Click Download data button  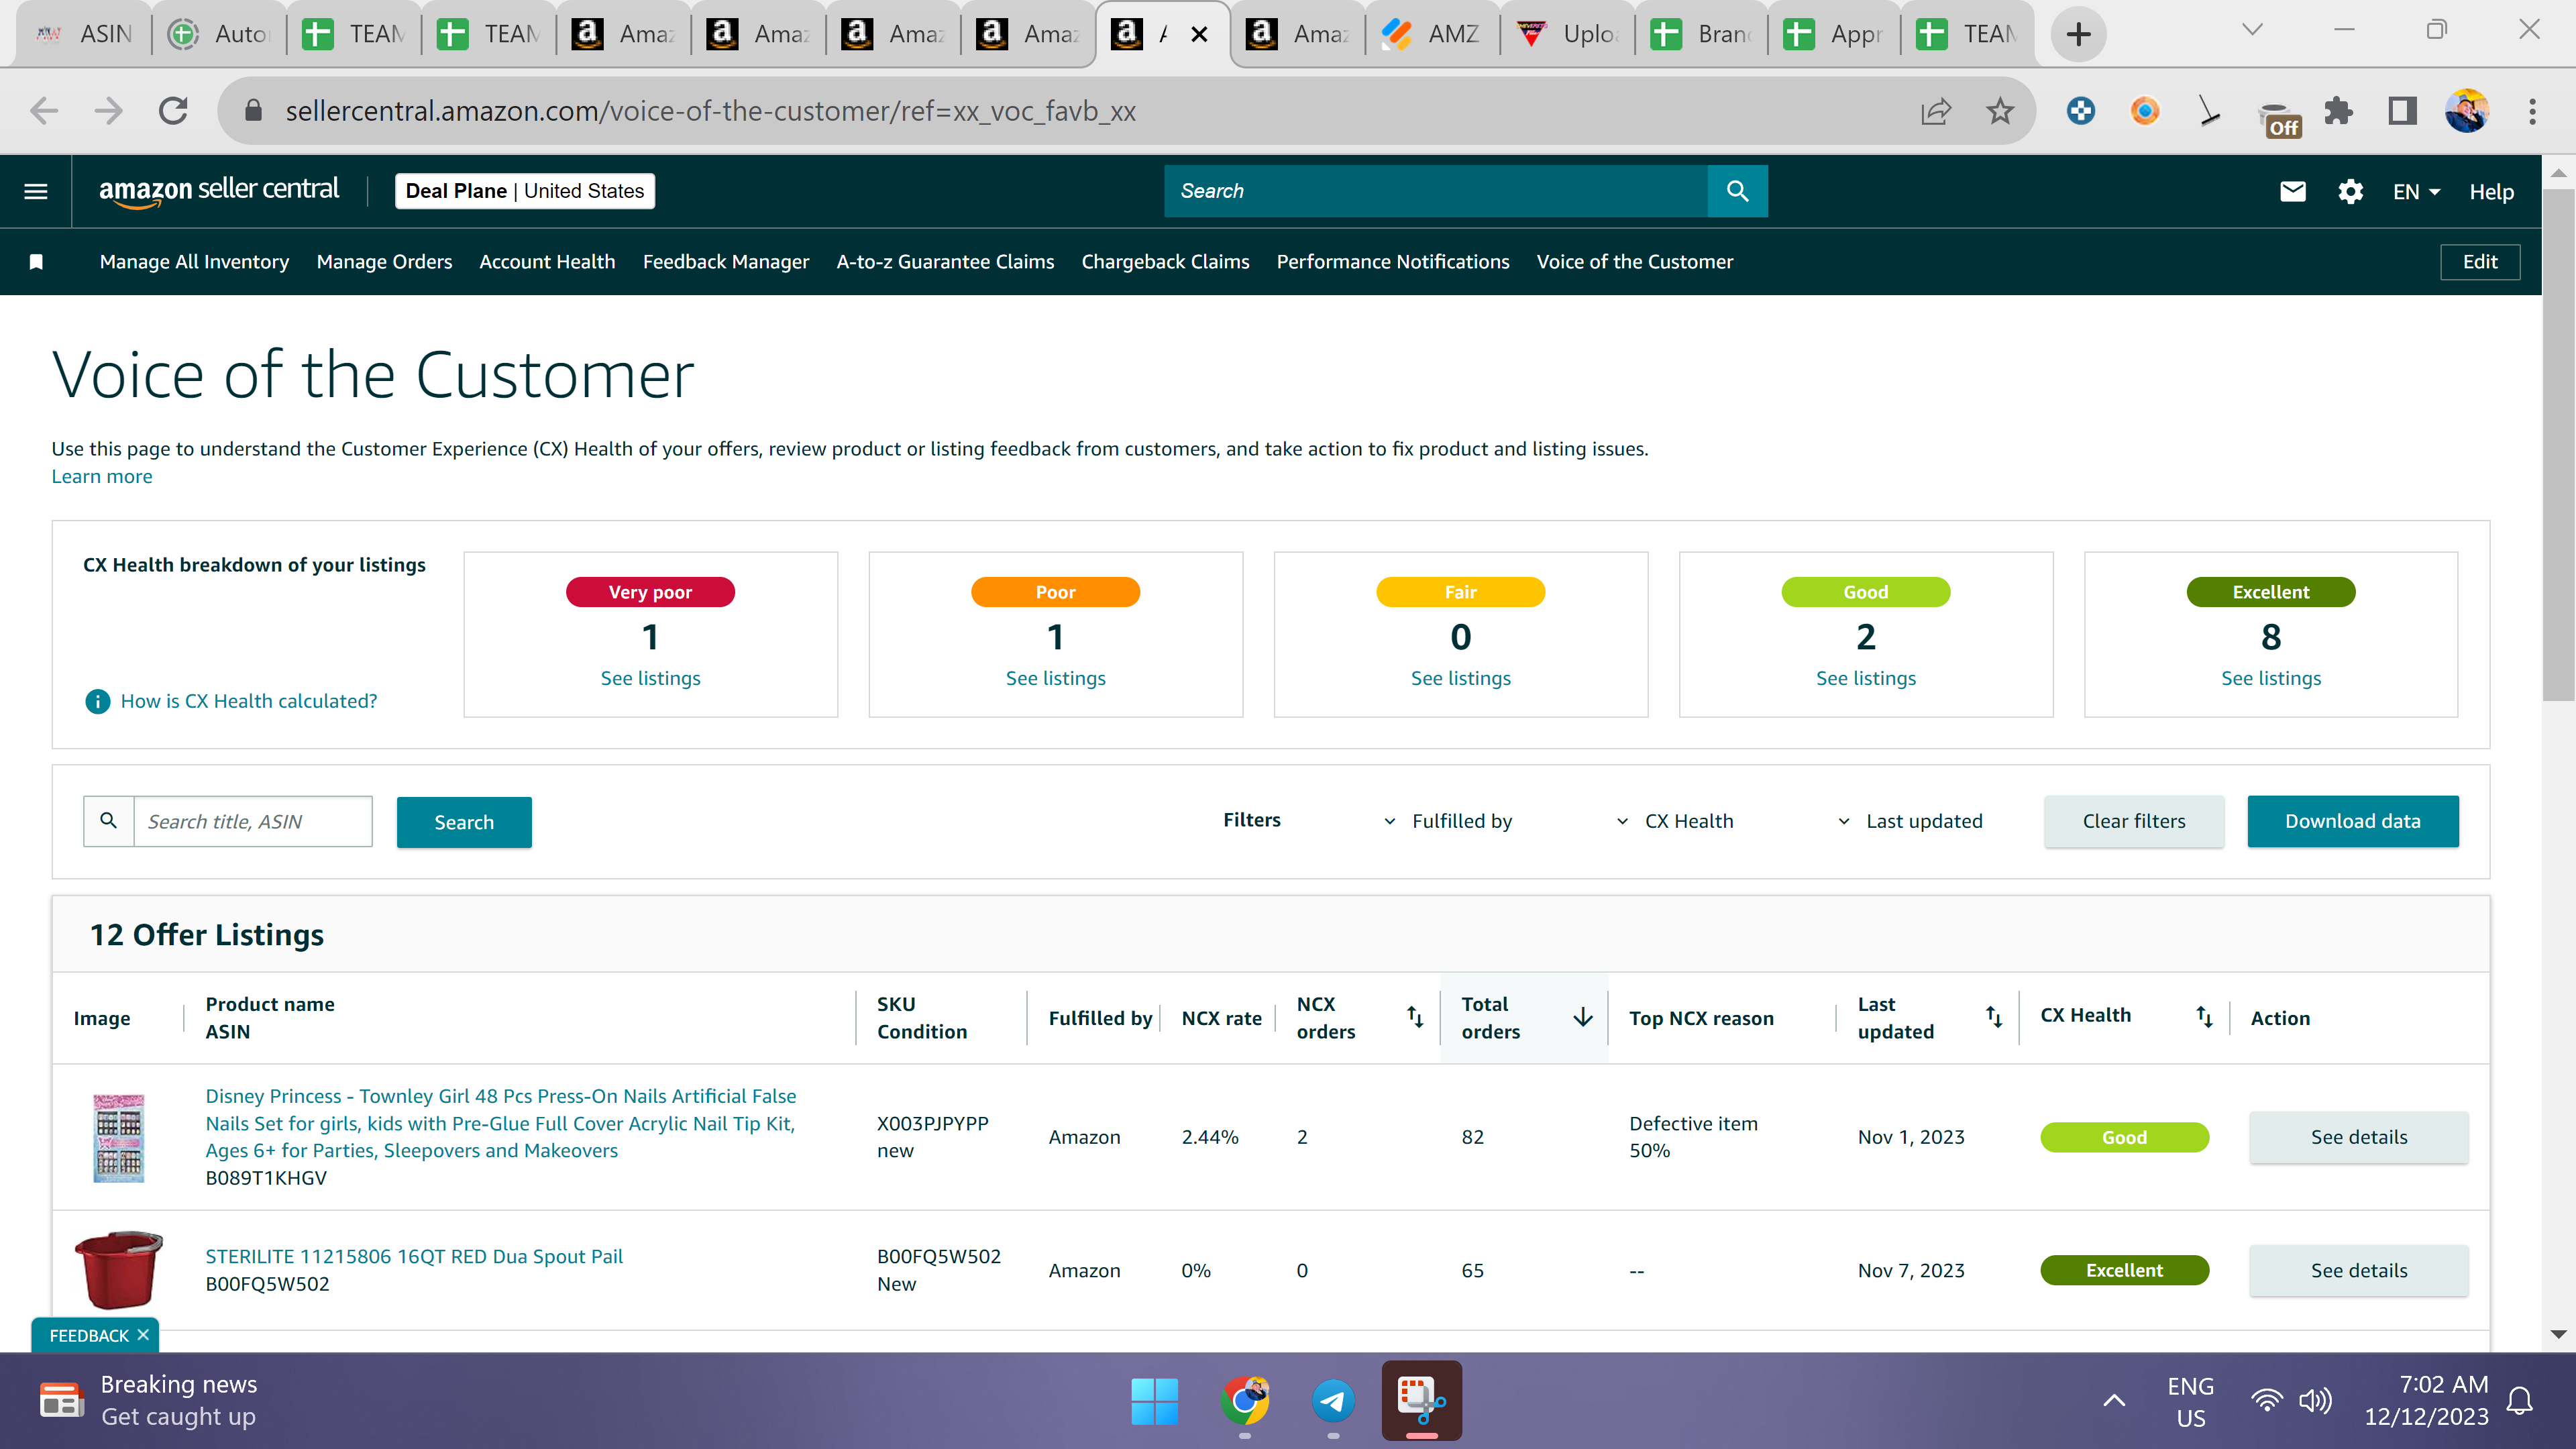pyautogui.click(x=2352, y=821)
